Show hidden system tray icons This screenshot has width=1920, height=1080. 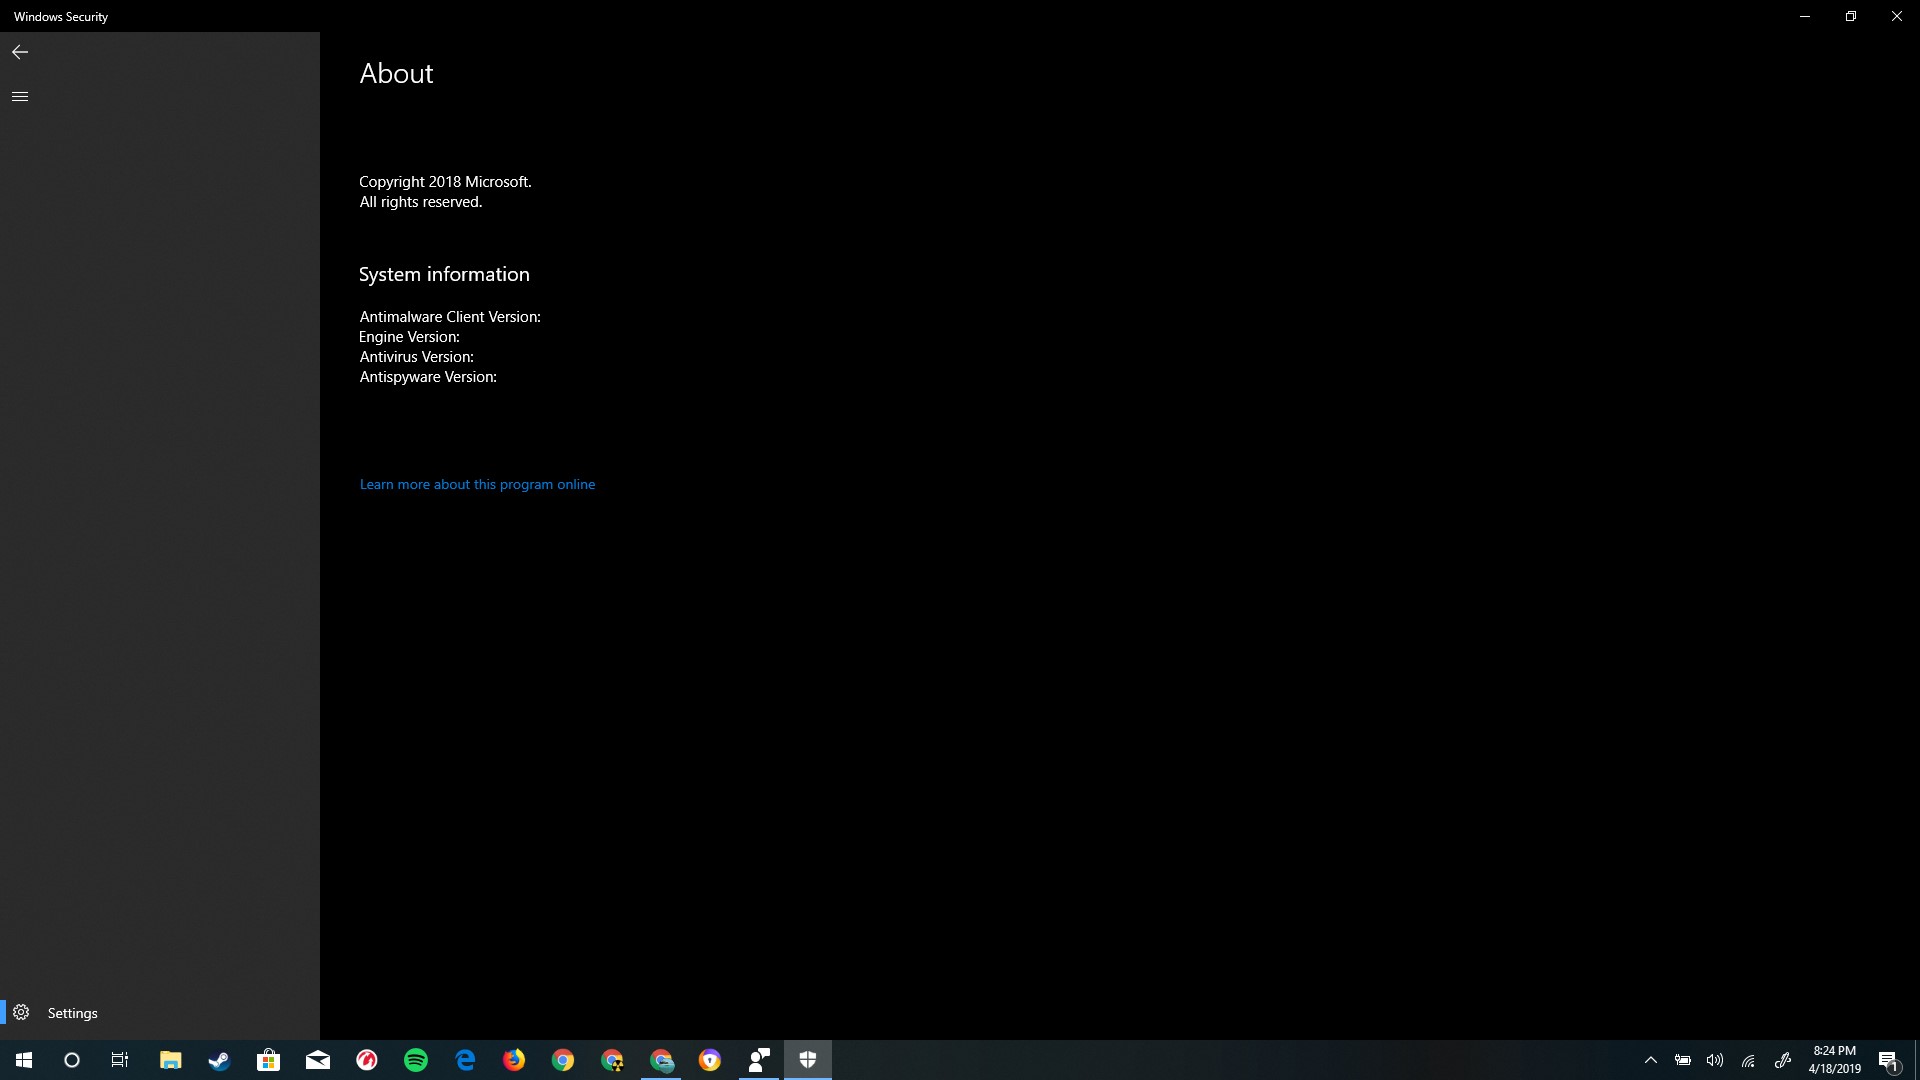tap(1651, 1060)
